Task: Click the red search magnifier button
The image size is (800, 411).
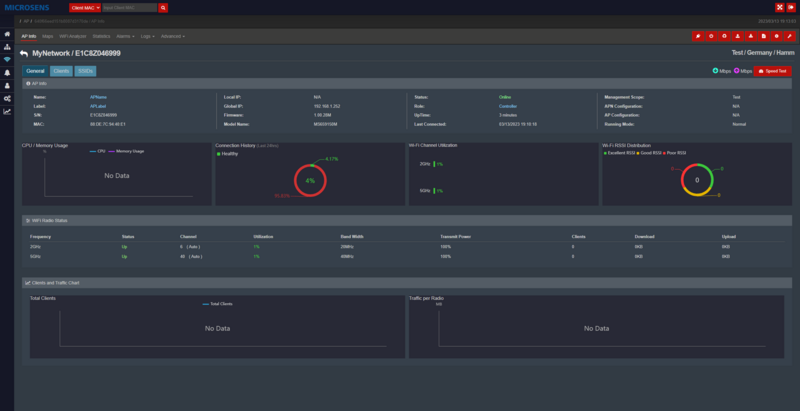Action: pyautogui.click(x=163, y=7)
